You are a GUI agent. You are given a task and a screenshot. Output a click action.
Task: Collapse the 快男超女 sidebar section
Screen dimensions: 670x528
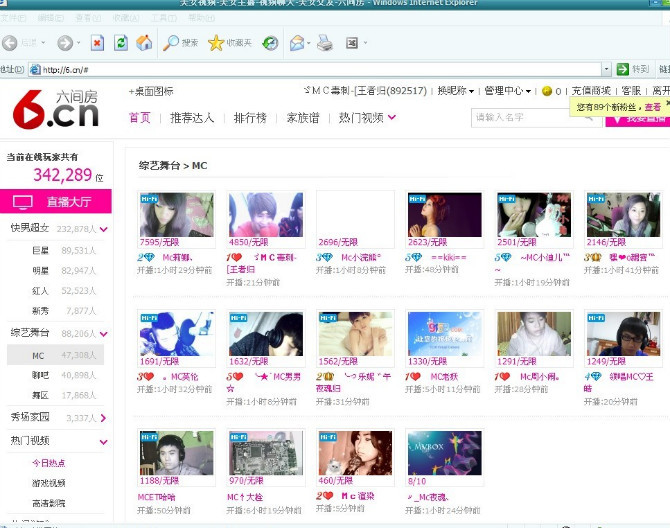pyautogui.click(x=103, y=229)
